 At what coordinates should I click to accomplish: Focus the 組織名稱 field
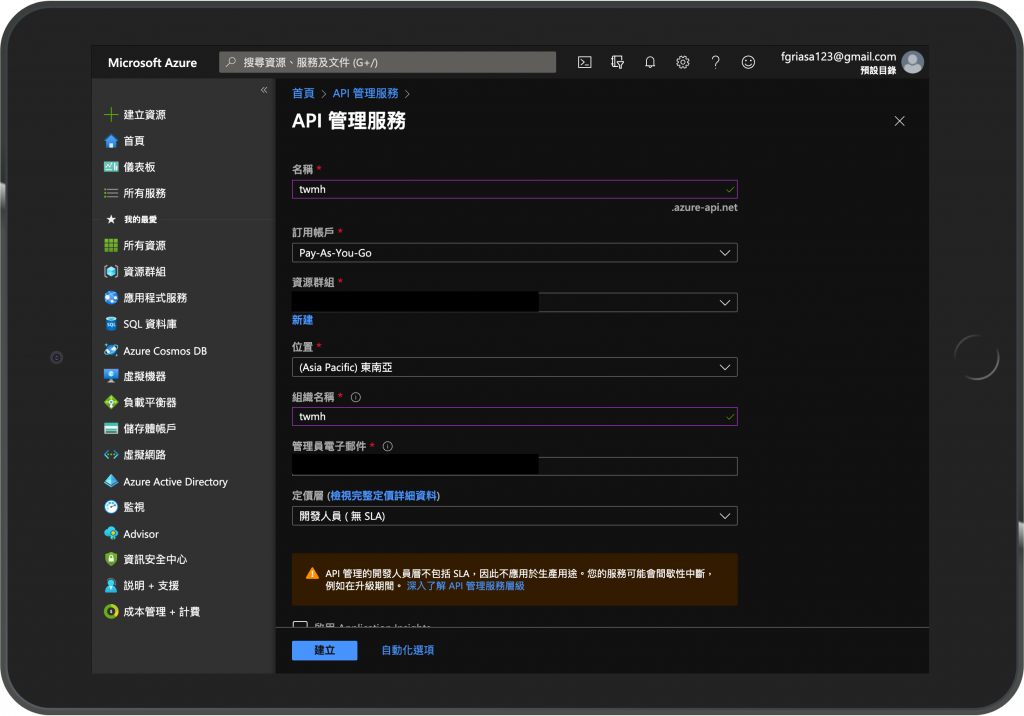tap(515, 417)
